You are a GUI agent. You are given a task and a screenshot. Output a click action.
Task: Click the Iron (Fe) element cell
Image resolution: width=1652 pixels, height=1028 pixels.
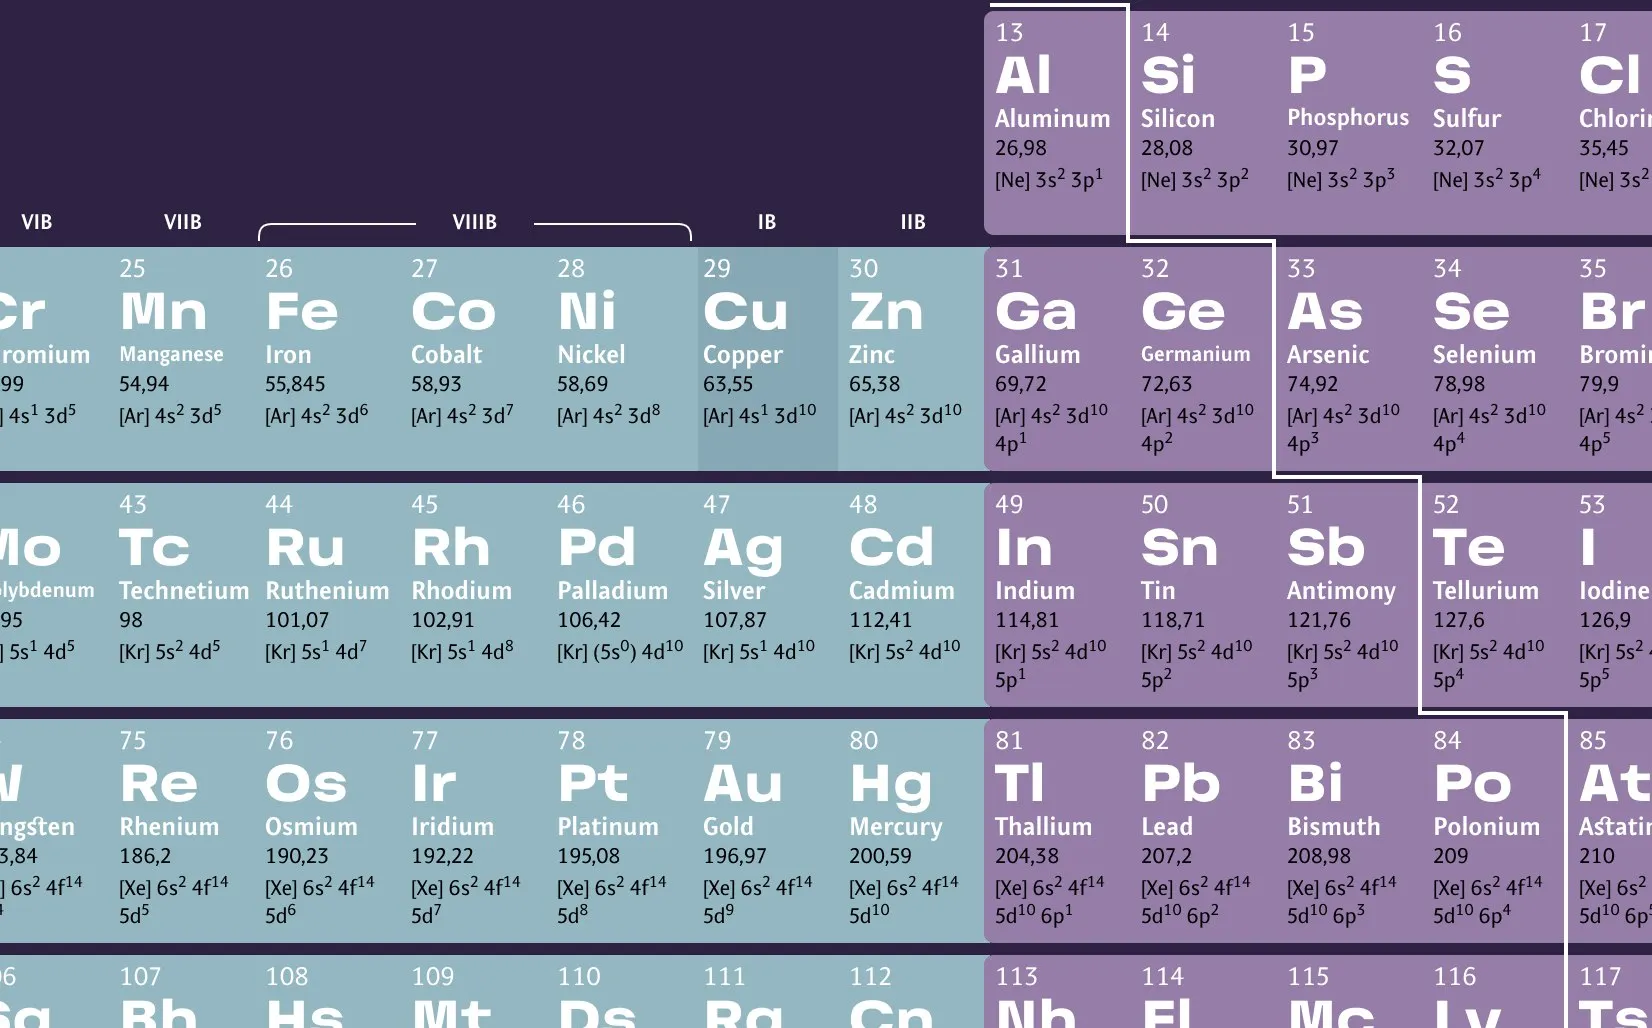(329, 358)
